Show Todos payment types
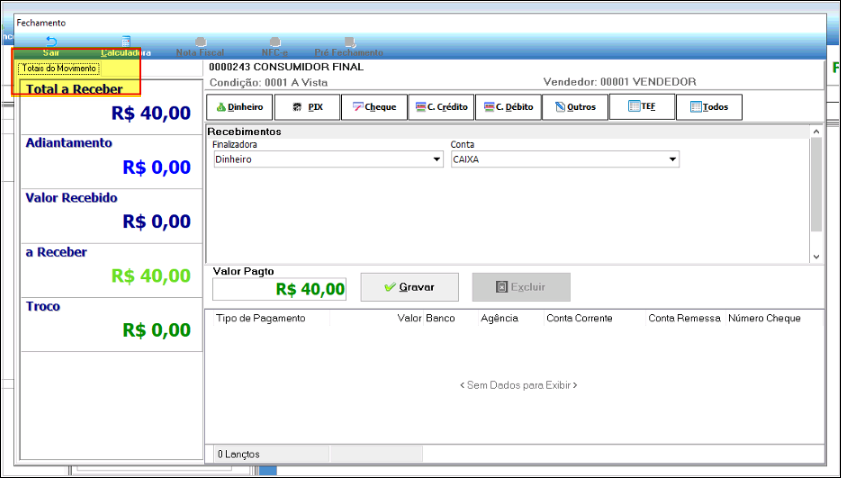Viewport: 841px width, 478px height. pyautogui.click(x=708, y=107)
